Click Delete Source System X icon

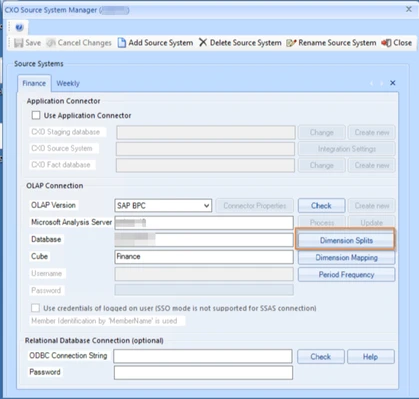[x=203, y=43]
